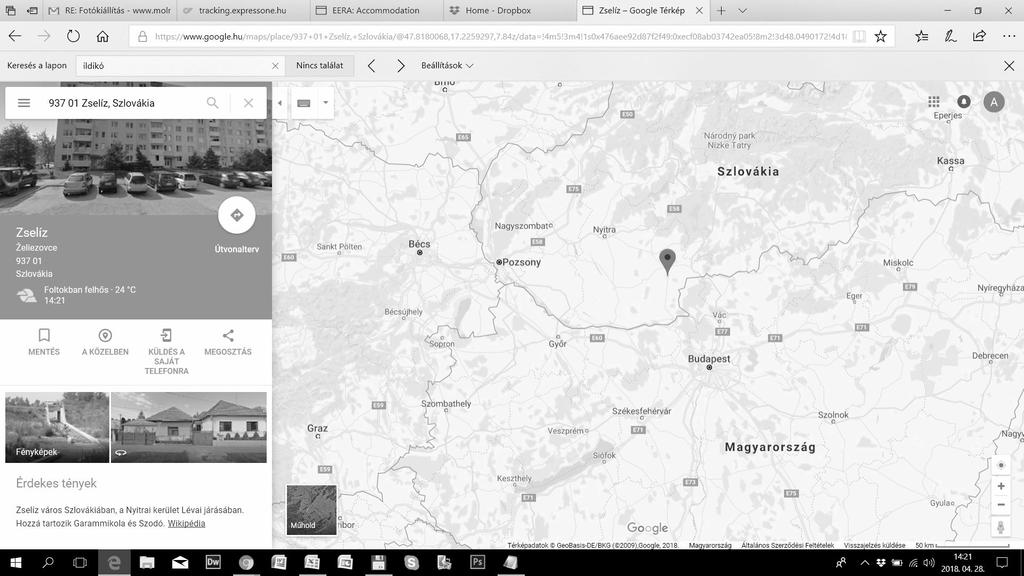
Task: Close the Zselíz Google Térkép tab
Action: pos(699,10)
